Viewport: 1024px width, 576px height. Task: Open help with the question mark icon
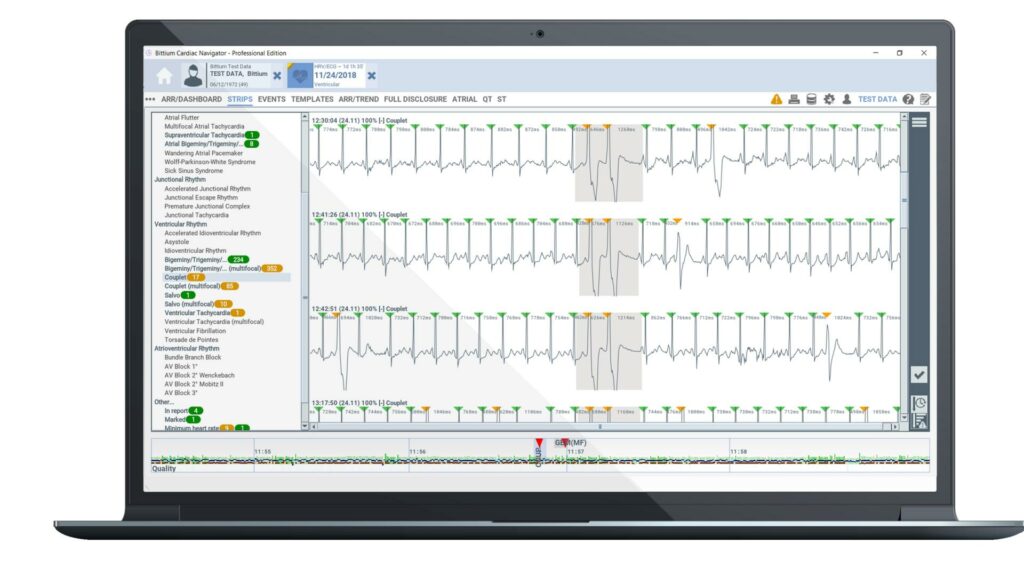coord(908,99)
